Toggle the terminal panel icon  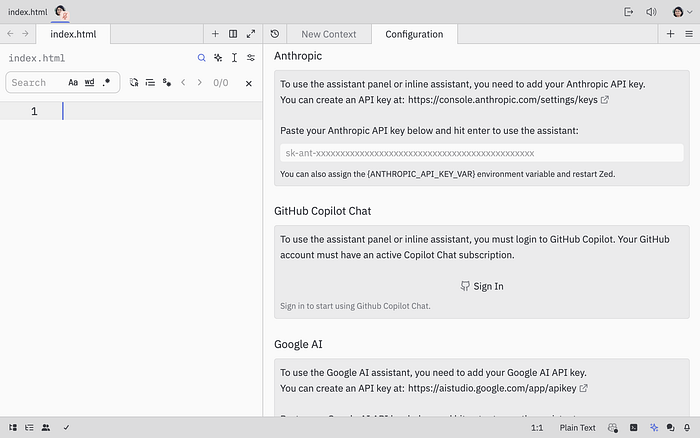pyautogui.click(x=633, y=427)
